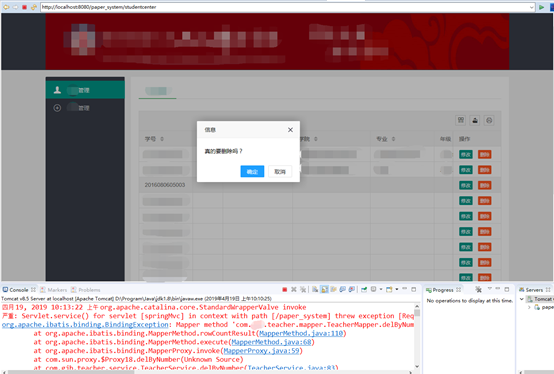Image resolution: width=554 pixels, height=374 pixels.
Task: Click the green Go arrow beside the URL
Action: (x=541, y=7)
